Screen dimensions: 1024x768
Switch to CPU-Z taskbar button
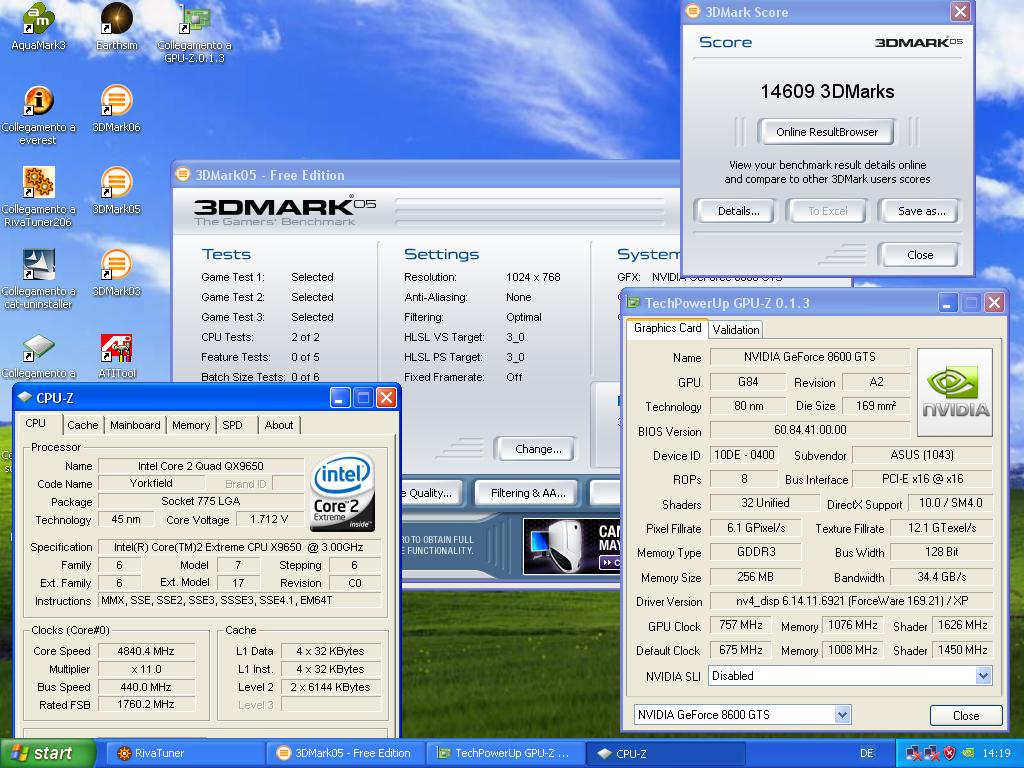(666, 753)
